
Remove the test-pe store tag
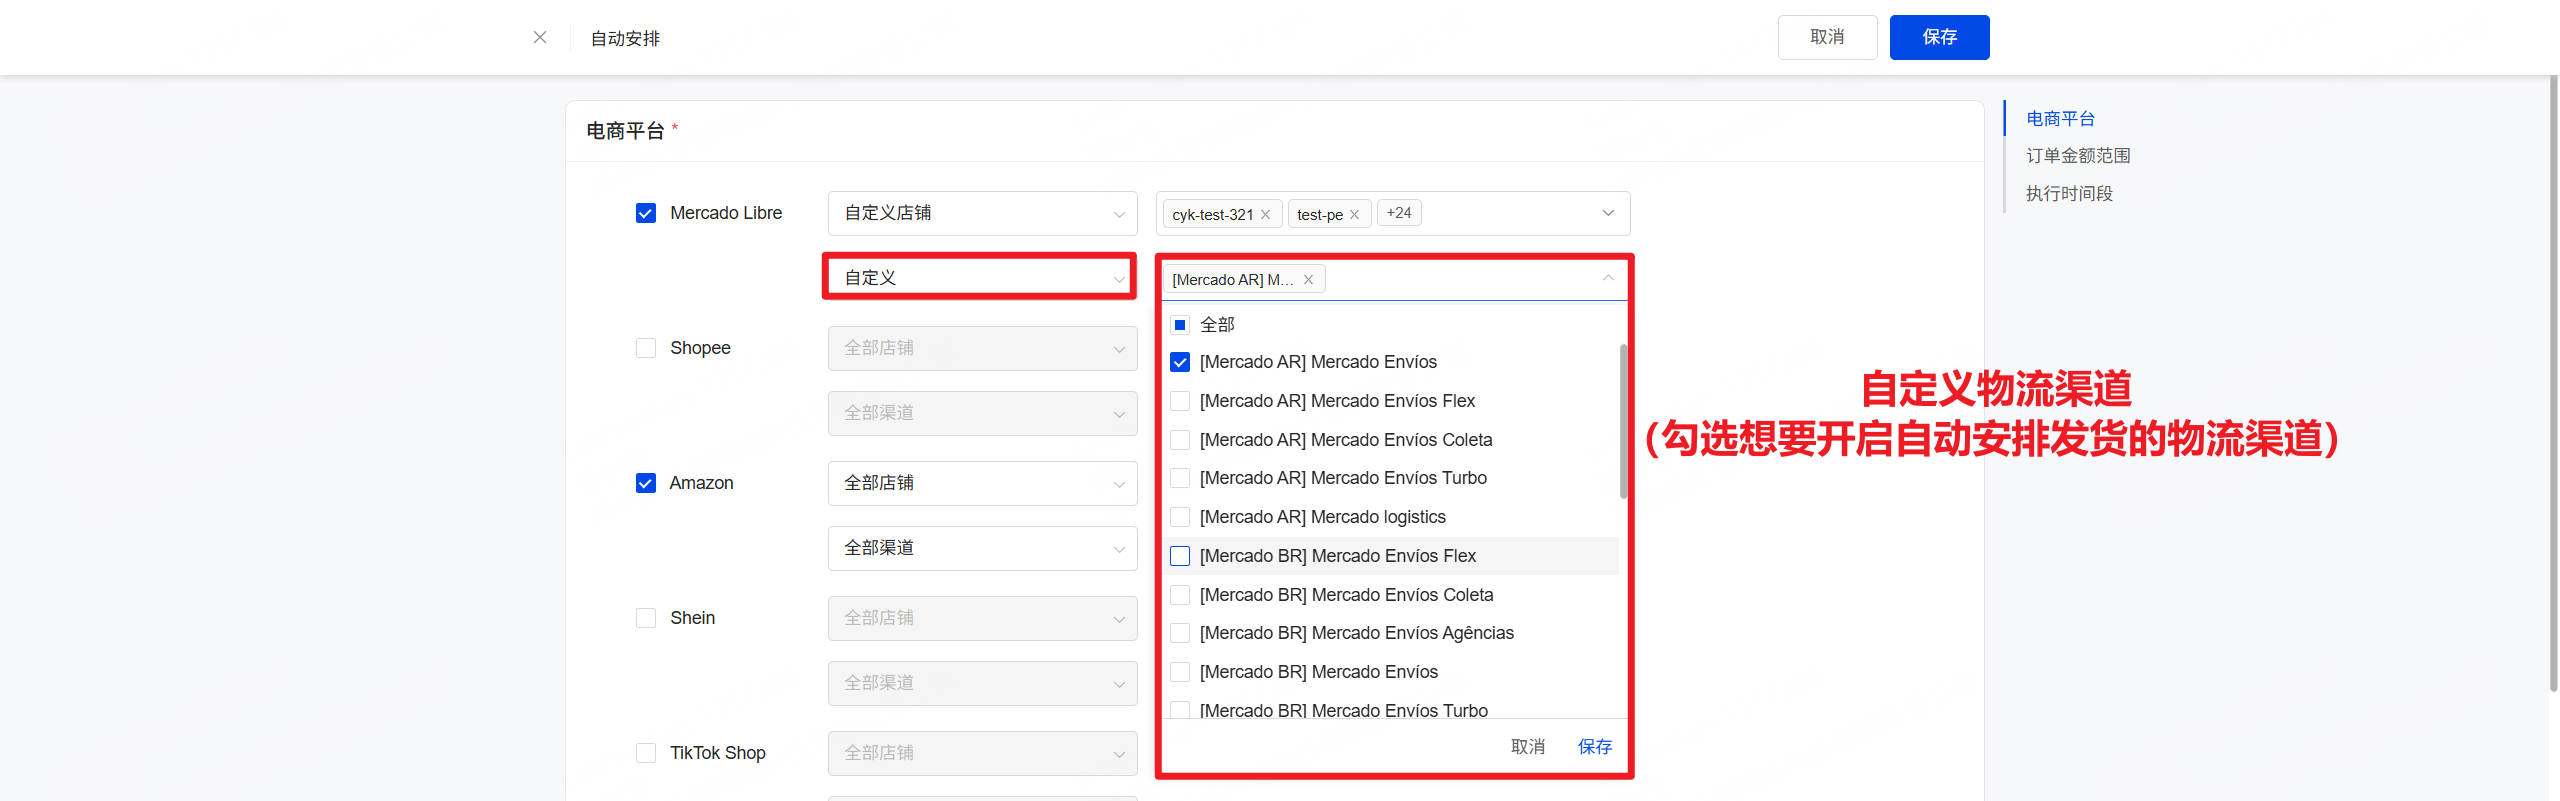(1354, 214)
